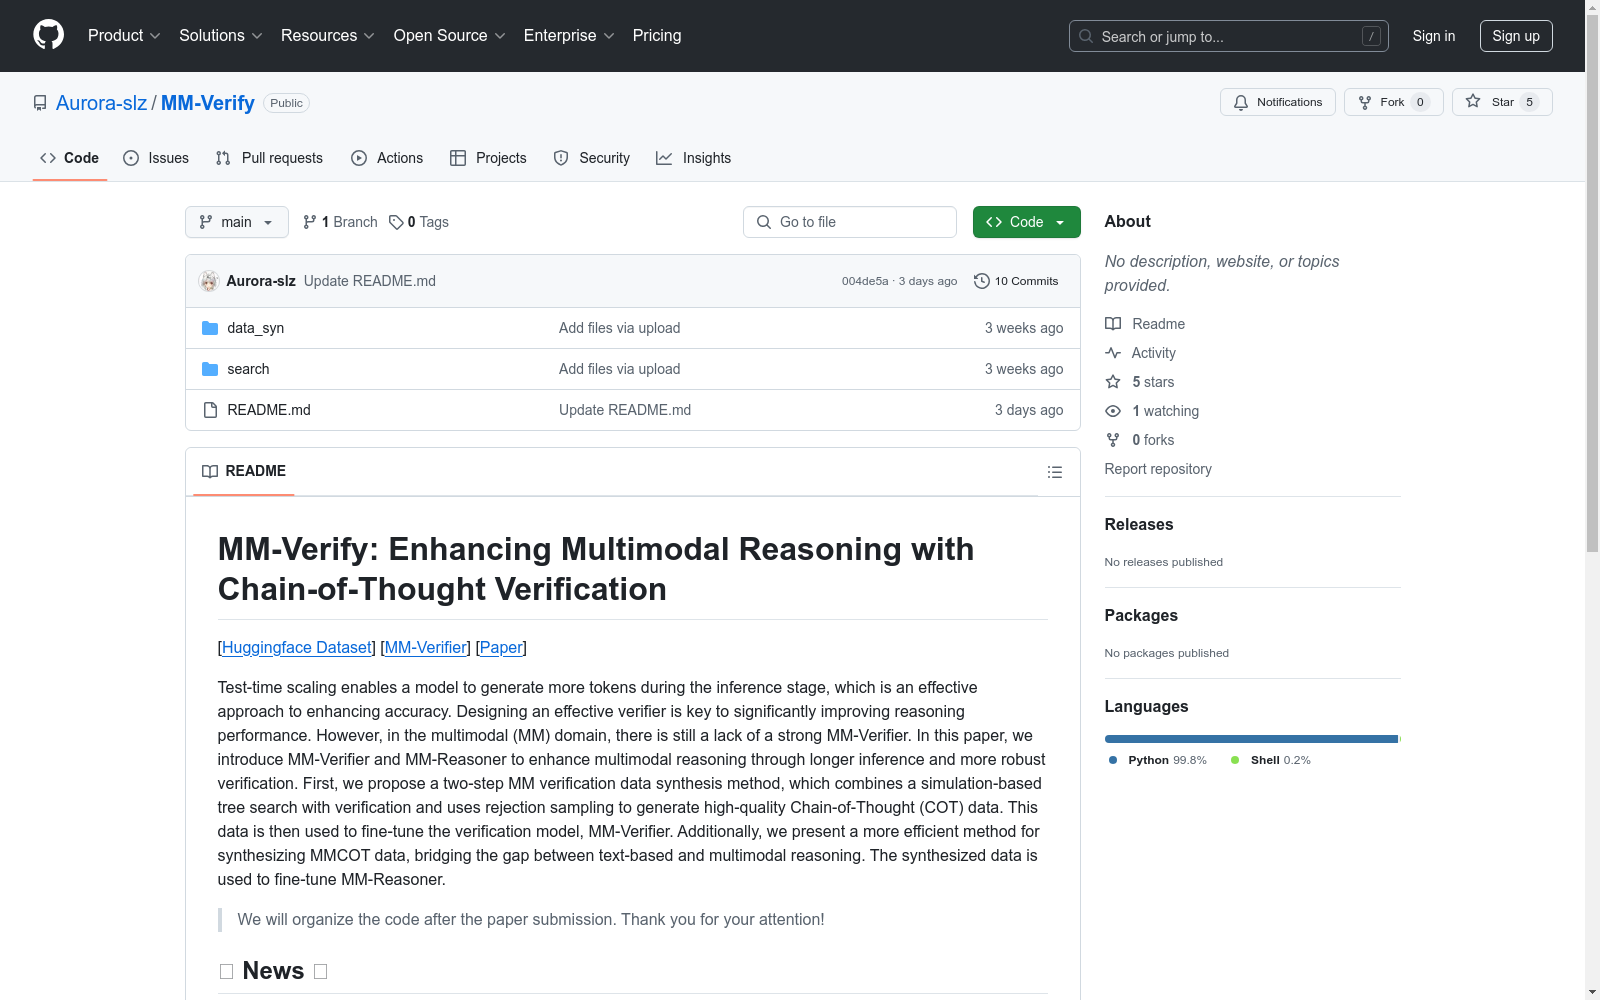Go to the Pricing page
This screenshot has height=1000, width=1600.
pyautogui.click(x=657, y=35)
